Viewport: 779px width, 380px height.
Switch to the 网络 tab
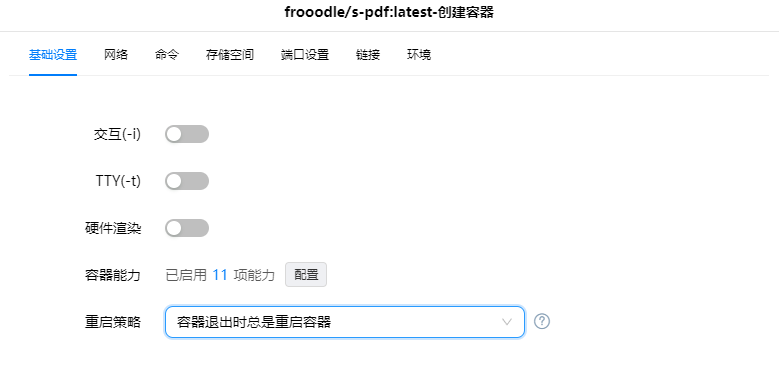pyautogui.click(x=116, y=55)
